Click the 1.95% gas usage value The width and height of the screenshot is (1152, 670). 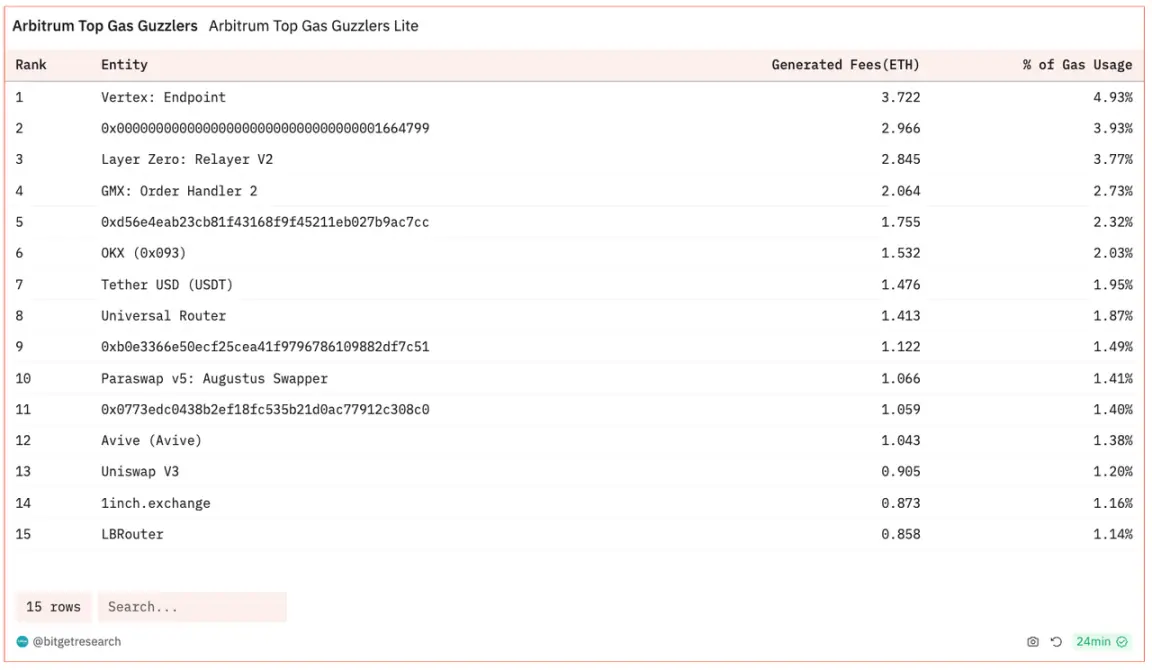(1113, 284)
